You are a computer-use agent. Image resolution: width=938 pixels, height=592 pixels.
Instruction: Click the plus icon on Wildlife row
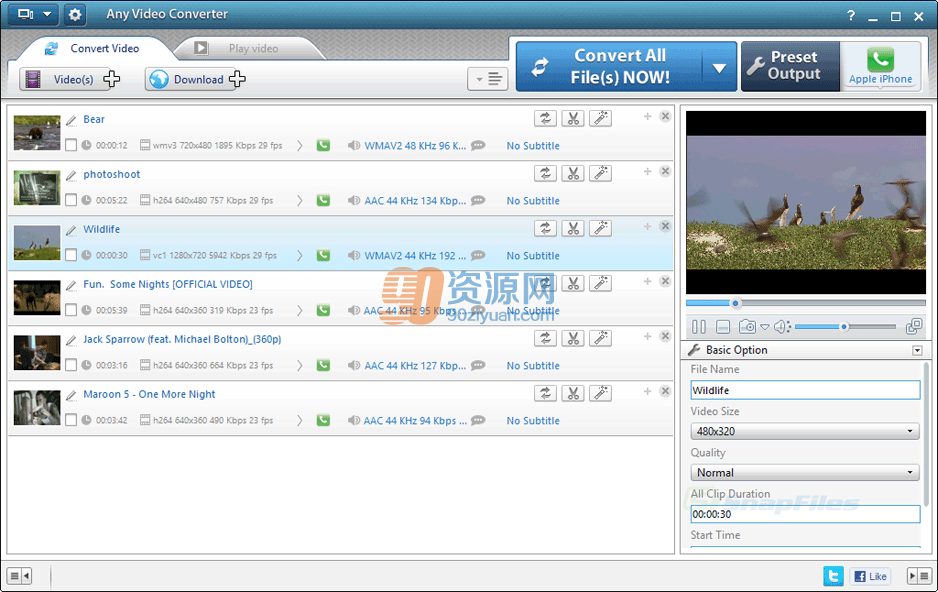[647, 227]
